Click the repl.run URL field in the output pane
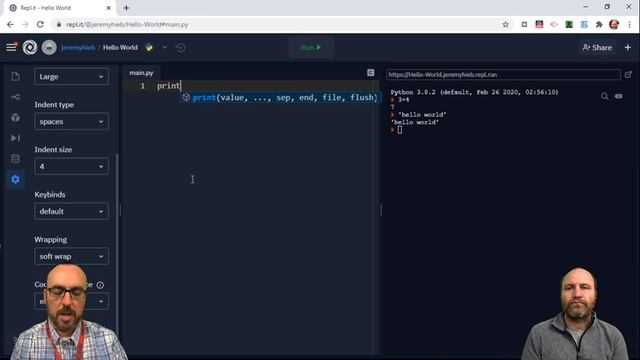 (x=503, y=75)
